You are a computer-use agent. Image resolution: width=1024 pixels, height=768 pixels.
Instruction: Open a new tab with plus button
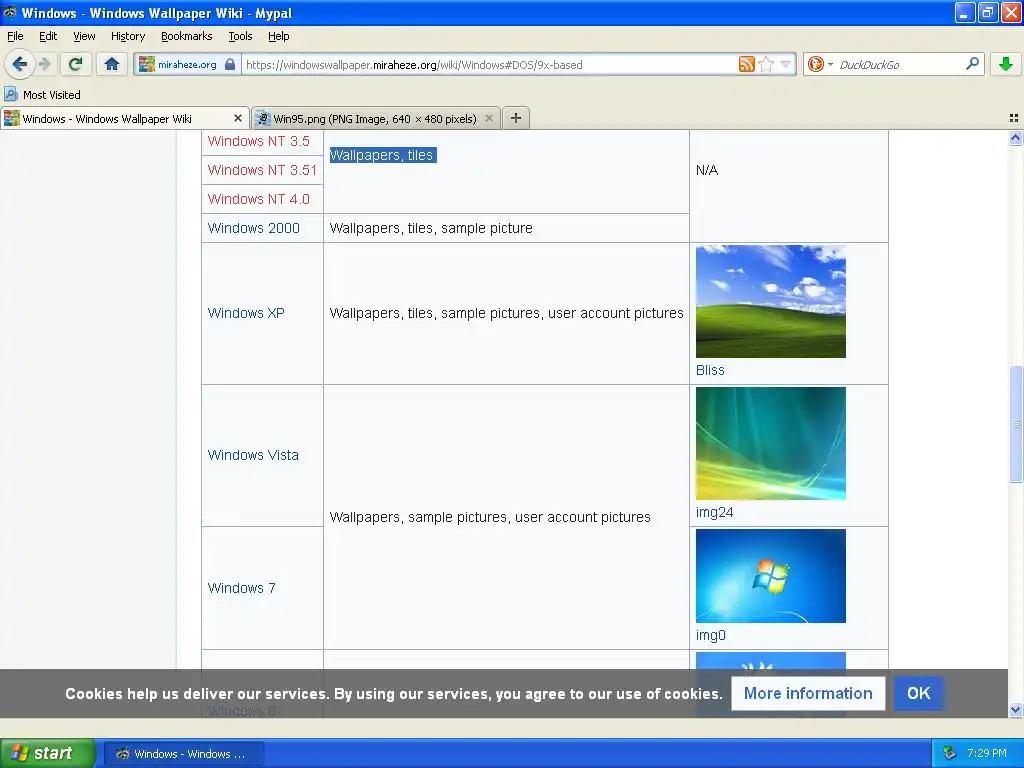[x=516, y=118]
